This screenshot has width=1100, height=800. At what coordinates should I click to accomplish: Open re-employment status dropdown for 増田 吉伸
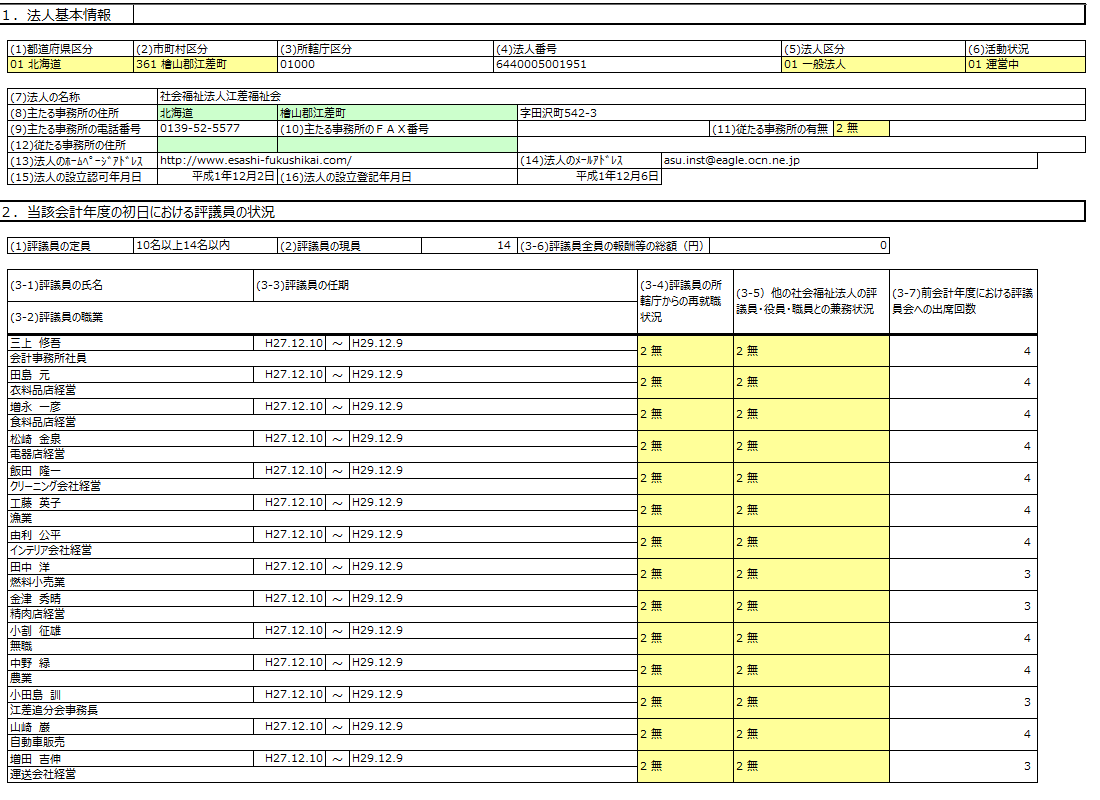tap(685, 766)
